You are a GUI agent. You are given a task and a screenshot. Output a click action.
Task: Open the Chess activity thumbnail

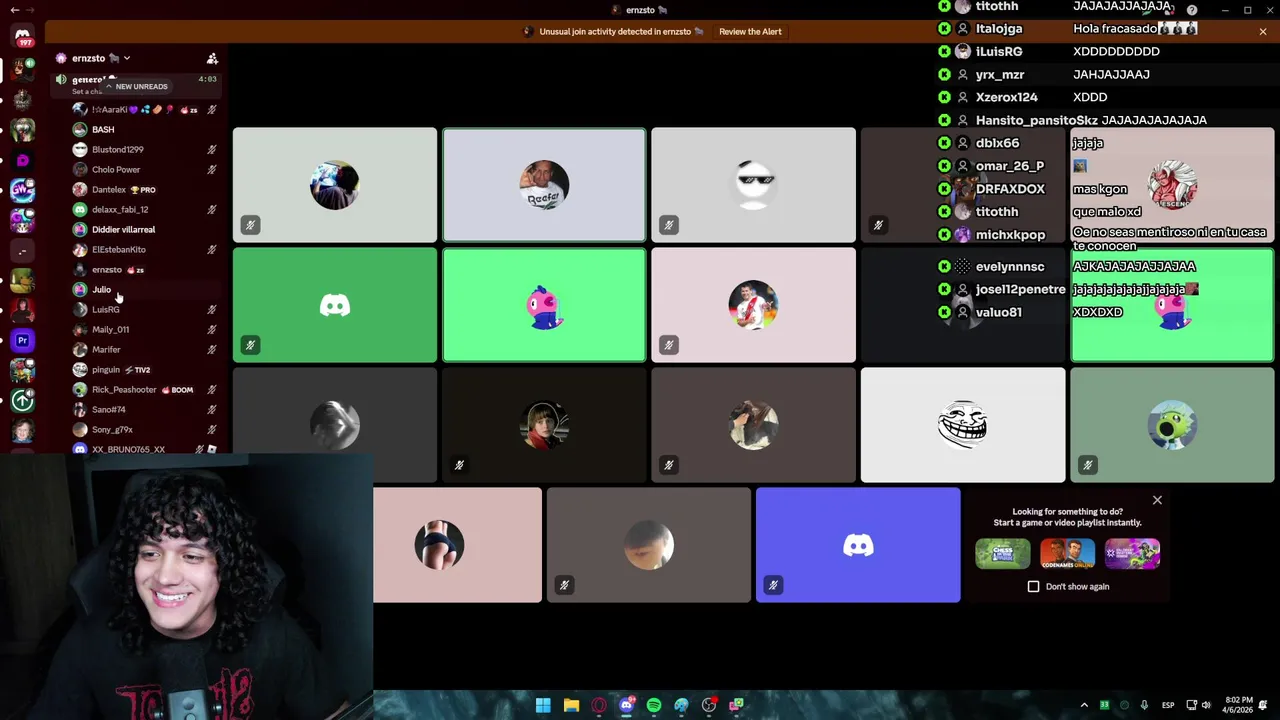[1002, 553]
